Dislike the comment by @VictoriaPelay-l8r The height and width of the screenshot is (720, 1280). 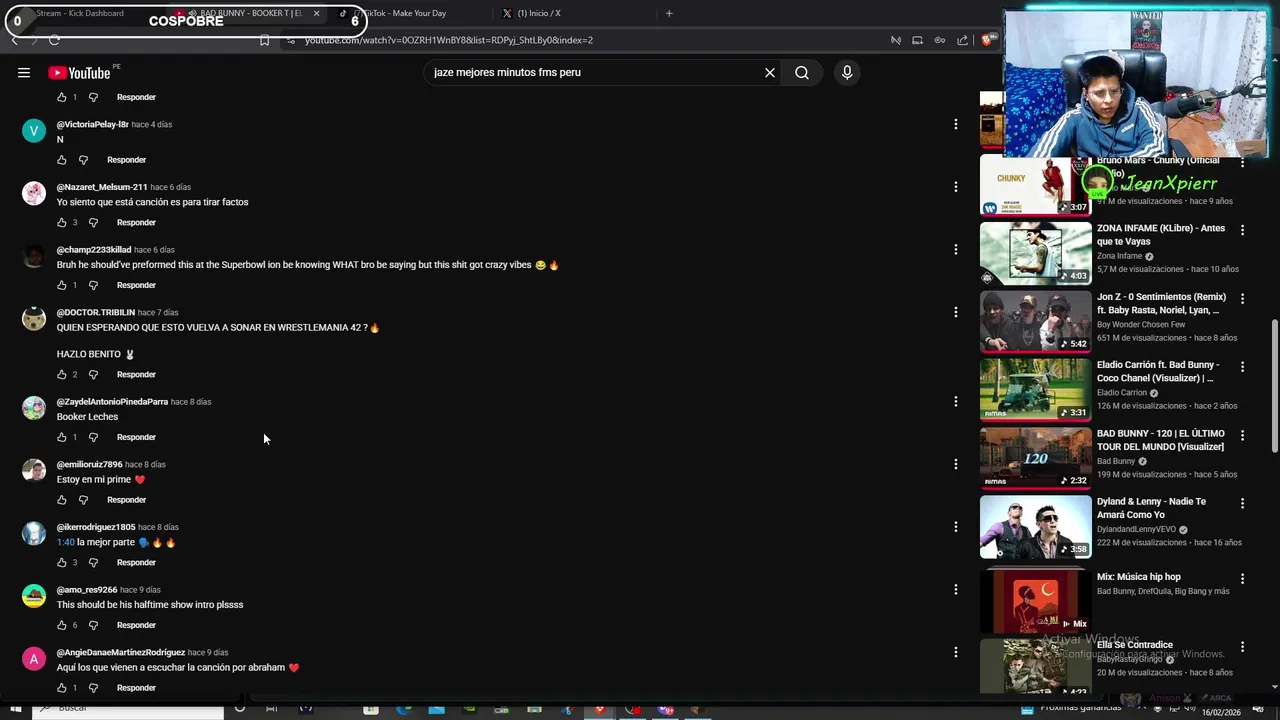tap(83, 160)
